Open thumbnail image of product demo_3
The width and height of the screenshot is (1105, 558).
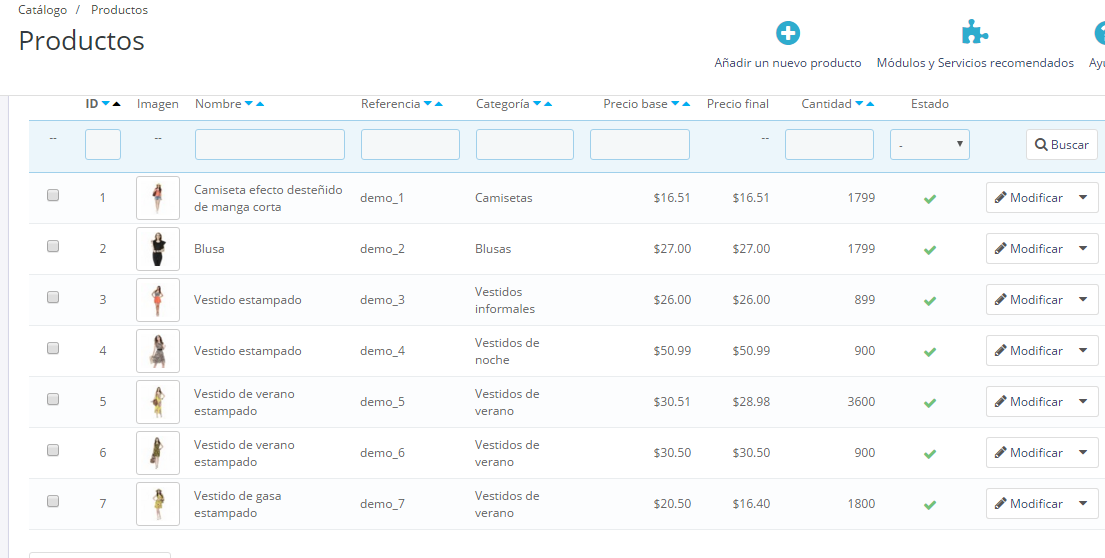(157, 300)
